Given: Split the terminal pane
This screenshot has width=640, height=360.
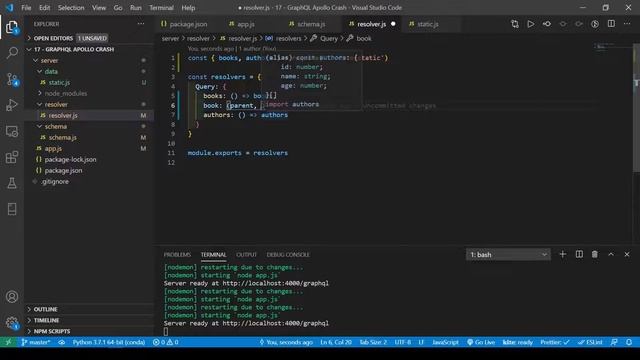Looking at the screenshot, I should coord(579,254).
